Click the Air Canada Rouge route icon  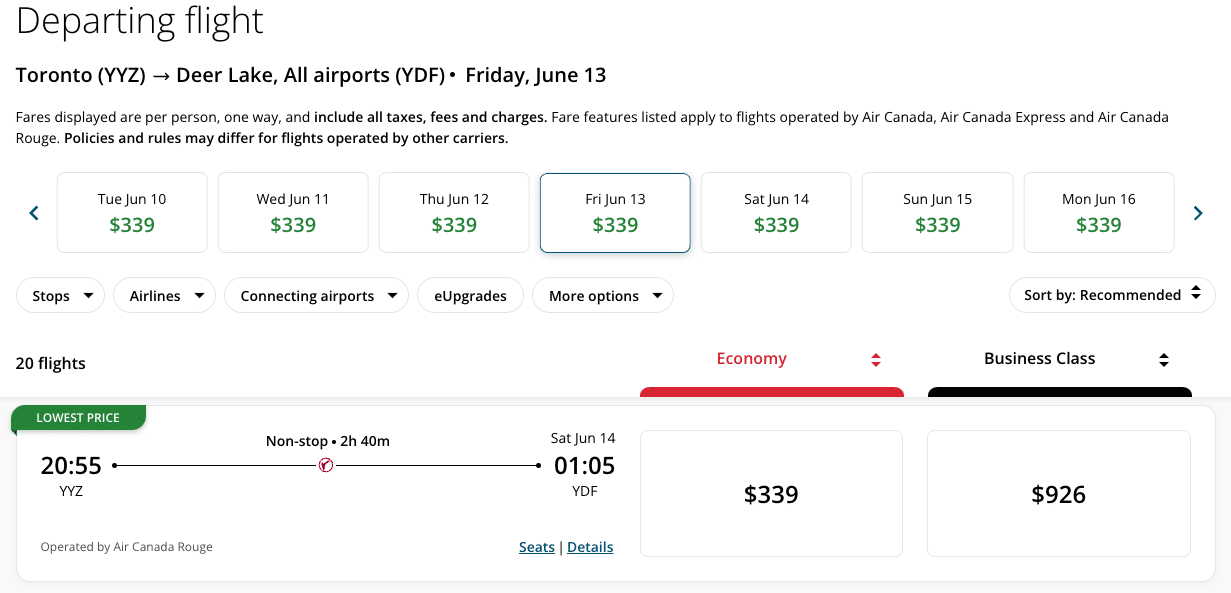[326, 465]
